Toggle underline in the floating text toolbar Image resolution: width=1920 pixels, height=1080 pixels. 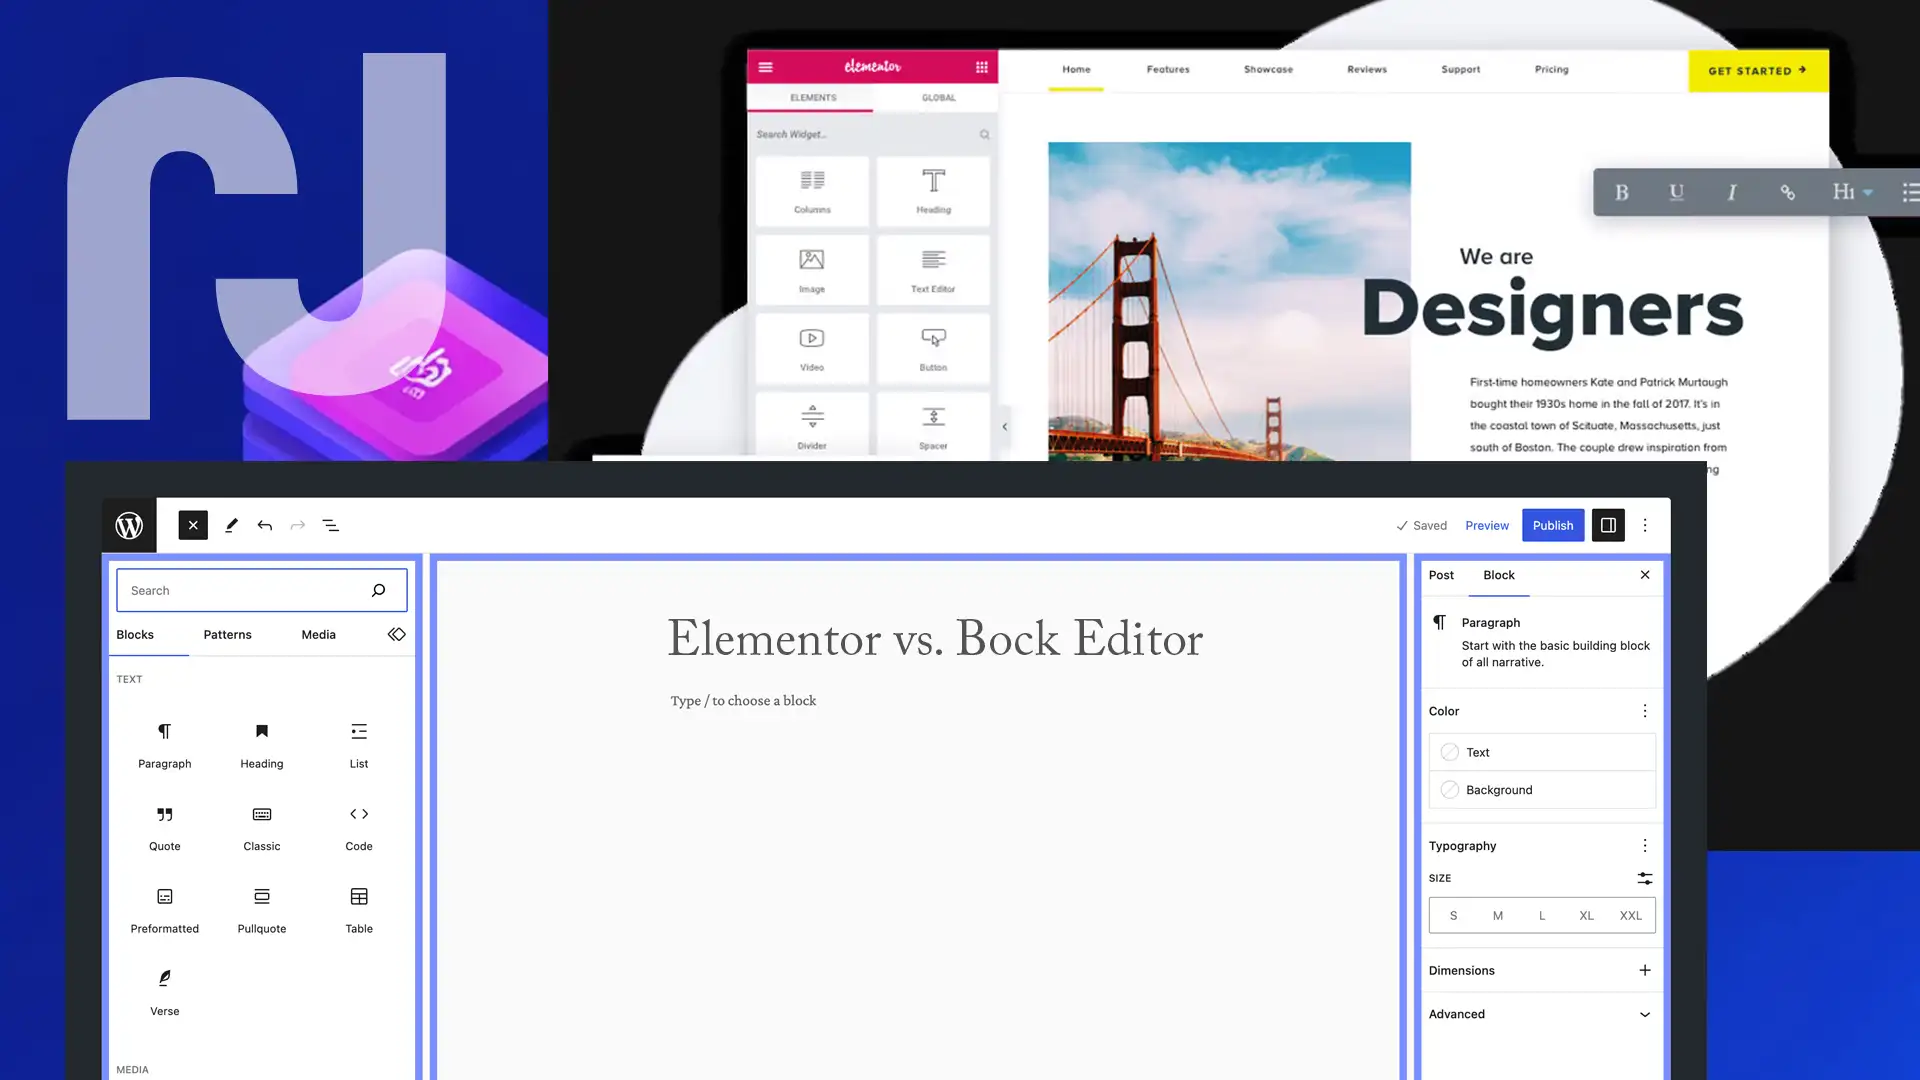1677,192
